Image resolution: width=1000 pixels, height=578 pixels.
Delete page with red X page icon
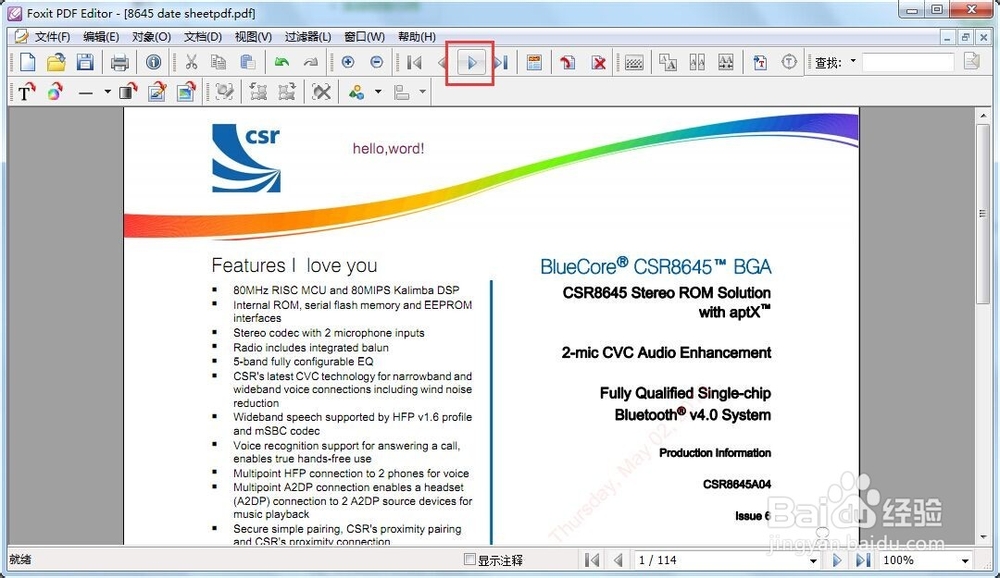(x=598, y=63)
